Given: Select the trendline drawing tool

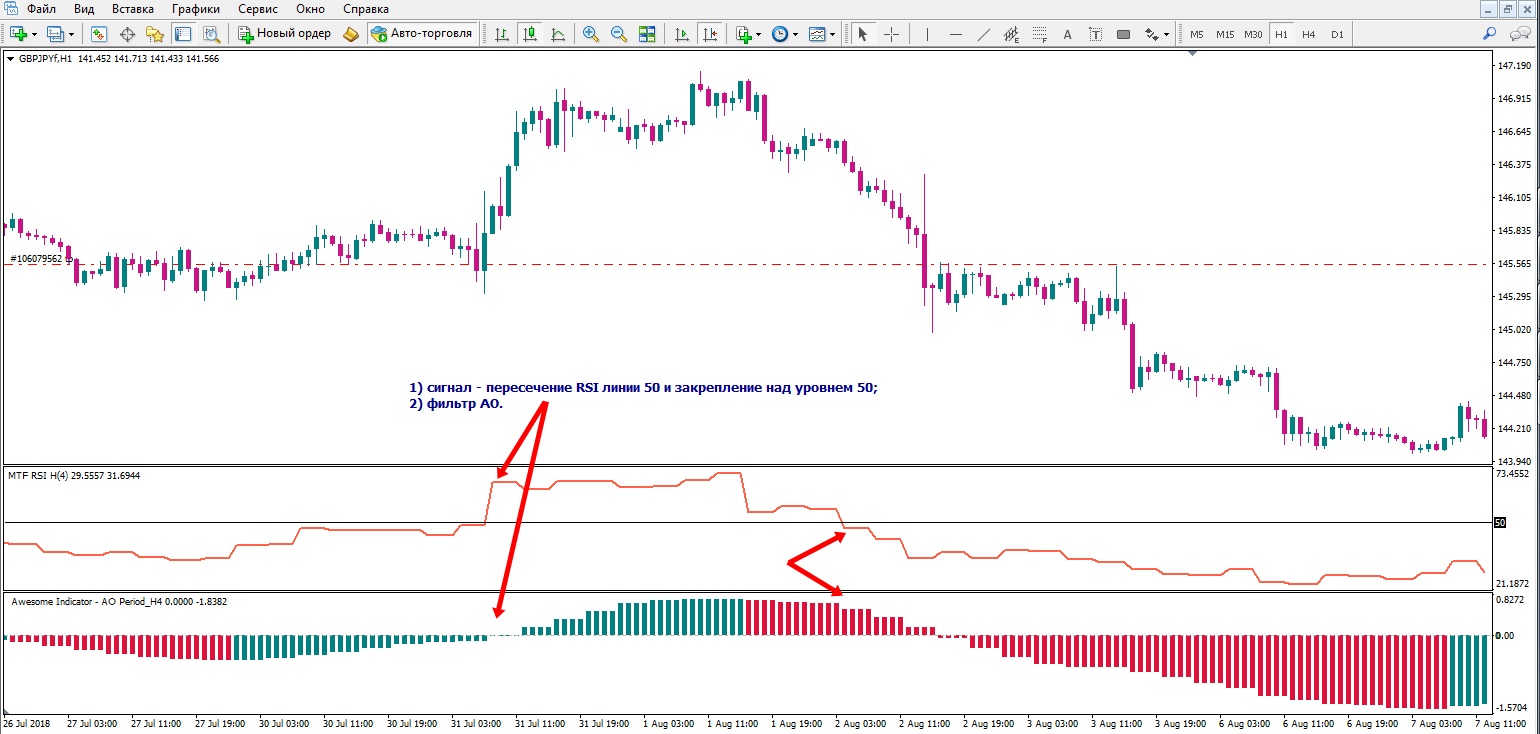Looking at the screenshot, I should coord(984,34).
